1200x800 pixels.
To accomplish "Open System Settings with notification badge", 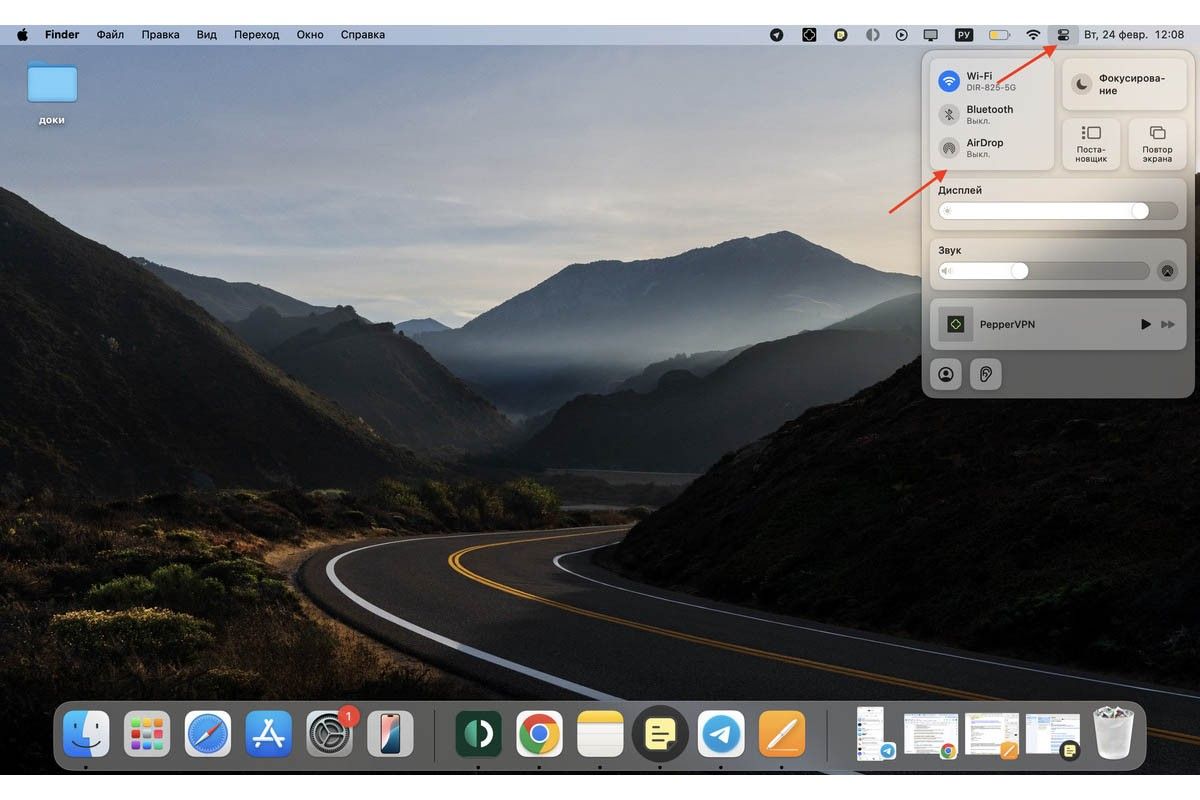I will [330, 736].
